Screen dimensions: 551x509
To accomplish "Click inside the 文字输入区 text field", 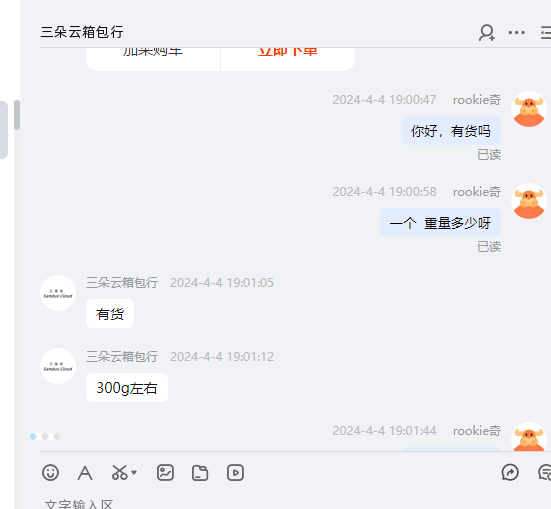I will [295, 503].
